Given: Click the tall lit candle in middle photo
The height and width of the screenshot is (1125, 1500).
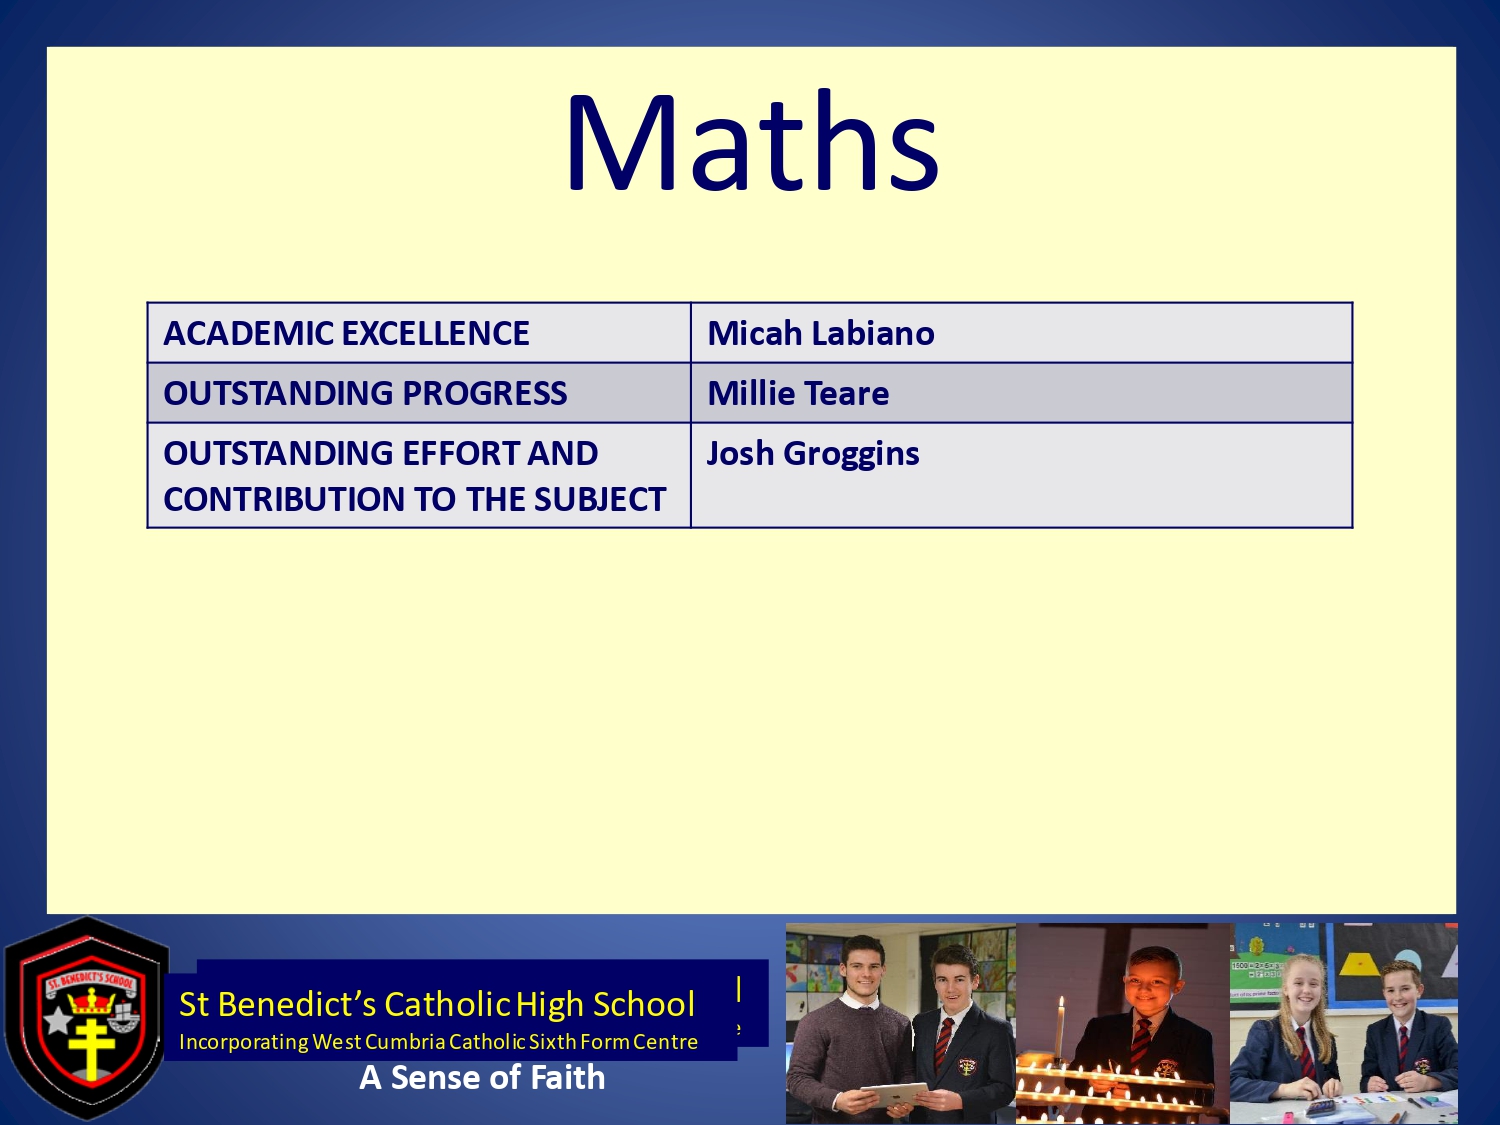Looking at the screenshot, I should [x=1060, y=1030].
